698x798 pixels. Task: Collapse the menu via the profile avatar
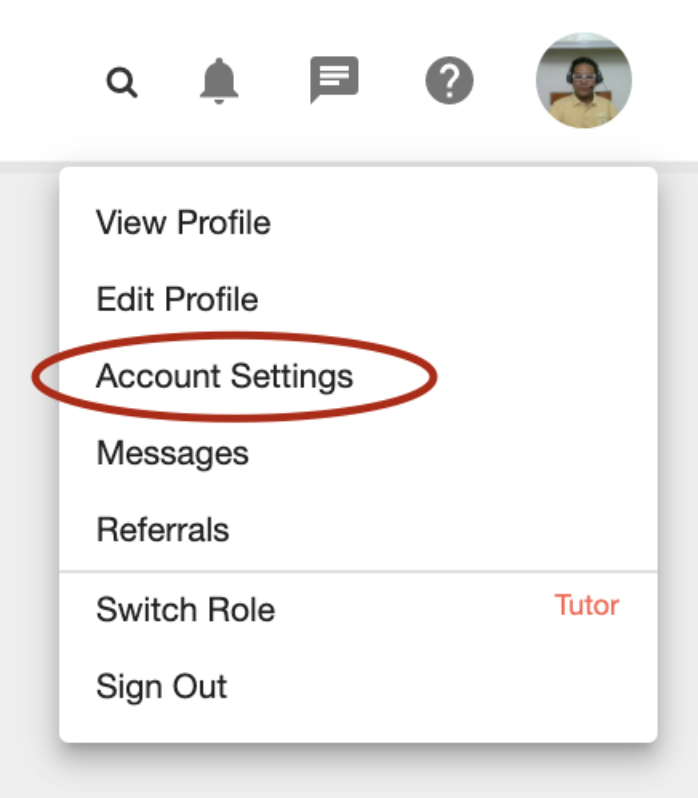(584, 80)
